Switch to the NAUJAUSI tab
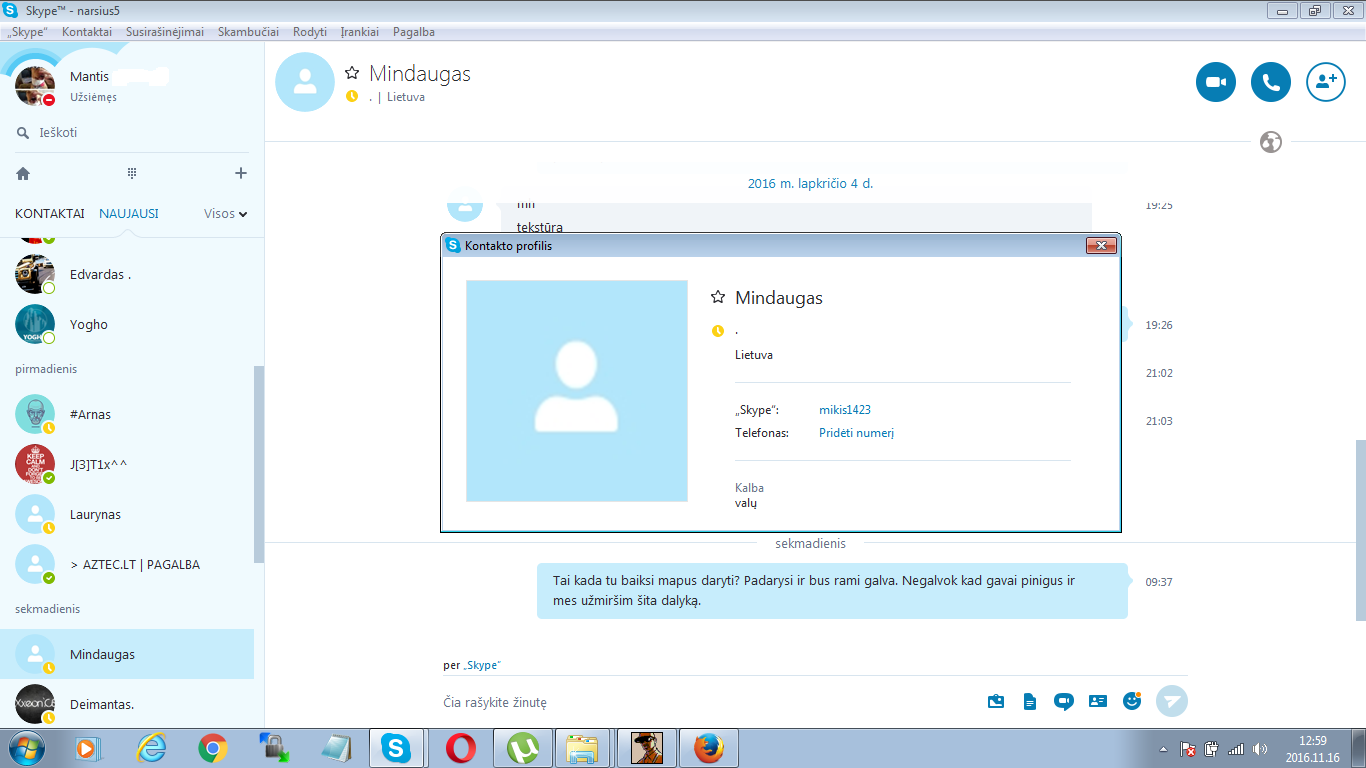The width and height of the screenshot is (1366, 768). point(128,213)
